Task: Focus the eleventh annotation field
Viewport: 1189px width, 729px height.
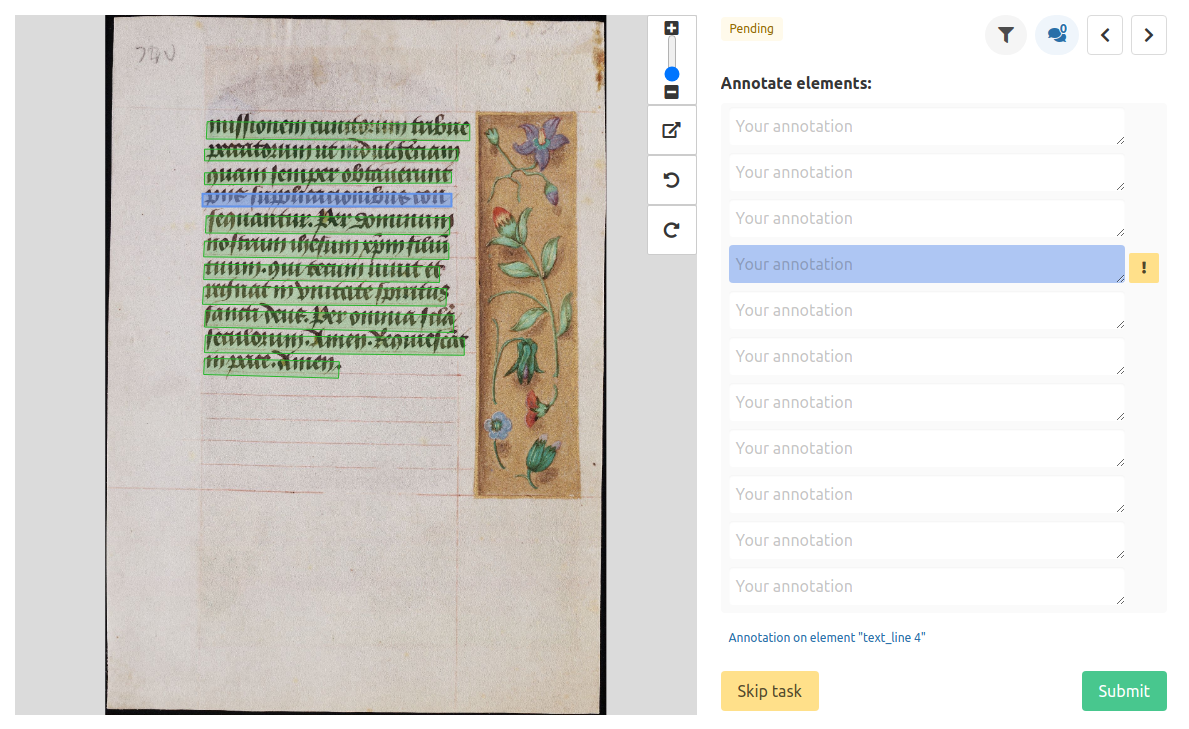Action: pos(927,586)
